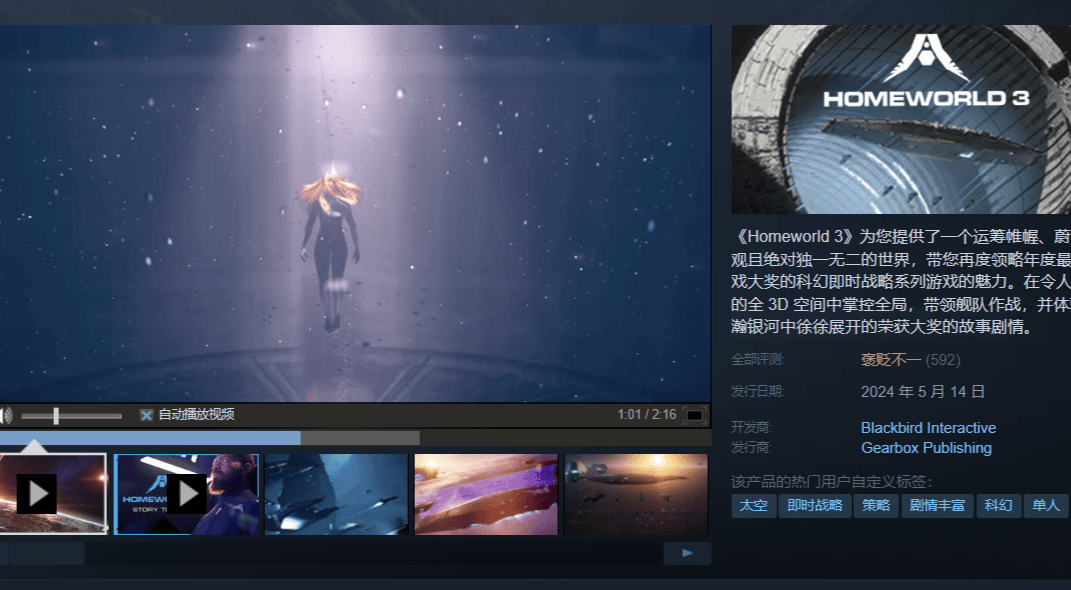This screenshot has height=590, width=1071.
Task: Click the 发行商 label
Action: click(751, 448)
